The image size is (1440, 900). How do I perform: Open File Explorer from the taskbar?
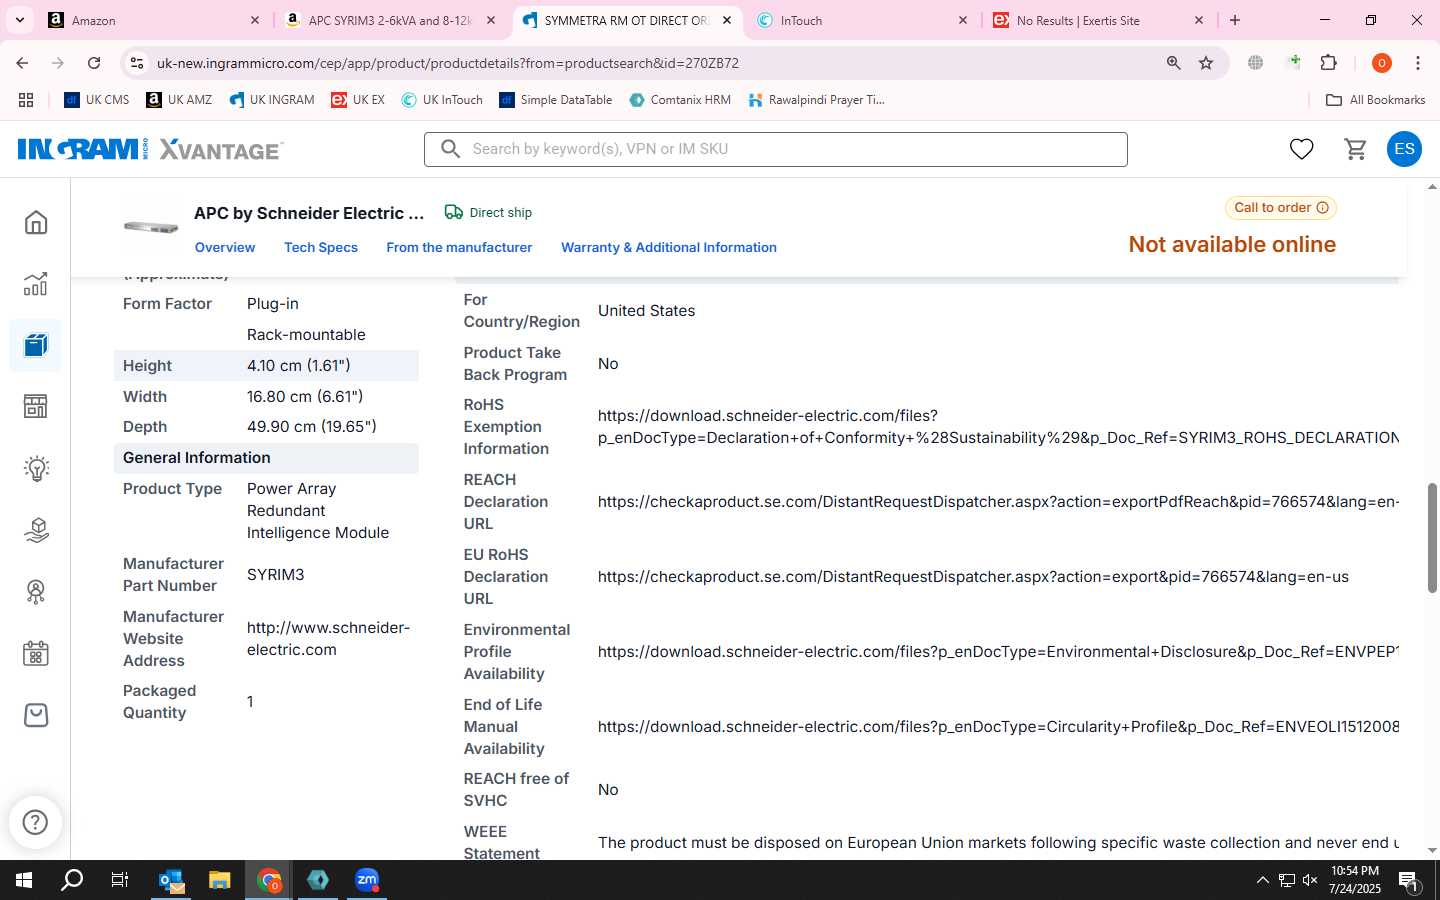click(219, 880)
